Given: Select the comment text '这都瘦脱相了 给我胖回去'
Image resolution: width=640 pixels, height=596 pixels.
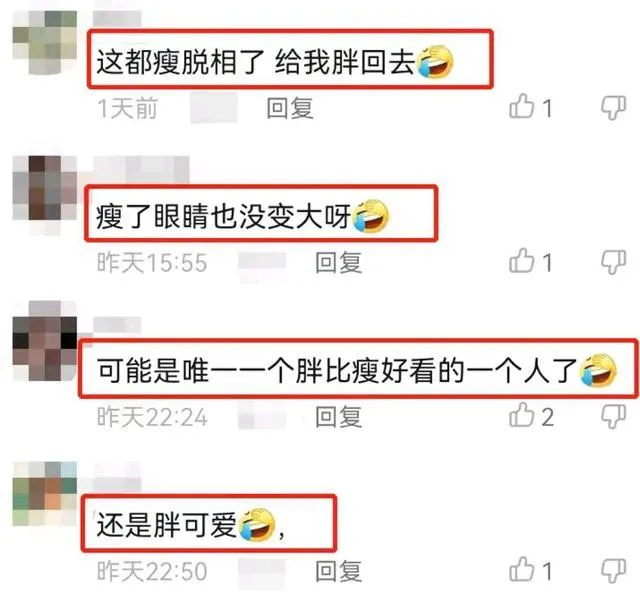Looking at the screenshot, I should pos(256,62).
